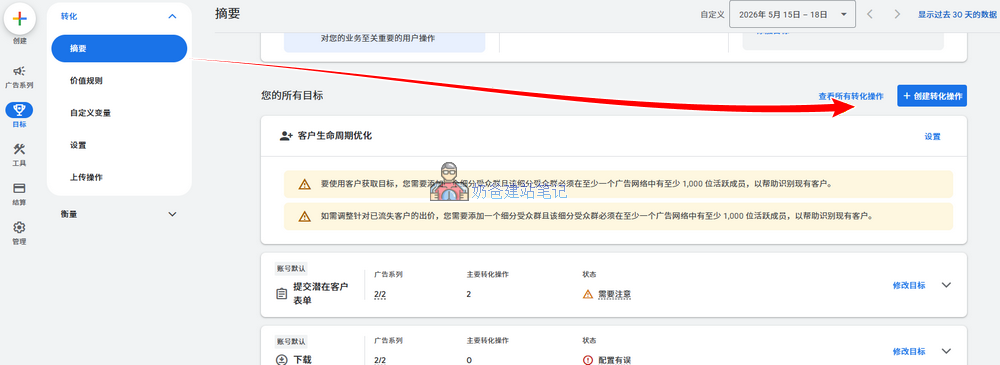The width and height of the screenshot is (1000, 365).
Task: Click 创建转化操作 button
Action: (x=932, y=96)
